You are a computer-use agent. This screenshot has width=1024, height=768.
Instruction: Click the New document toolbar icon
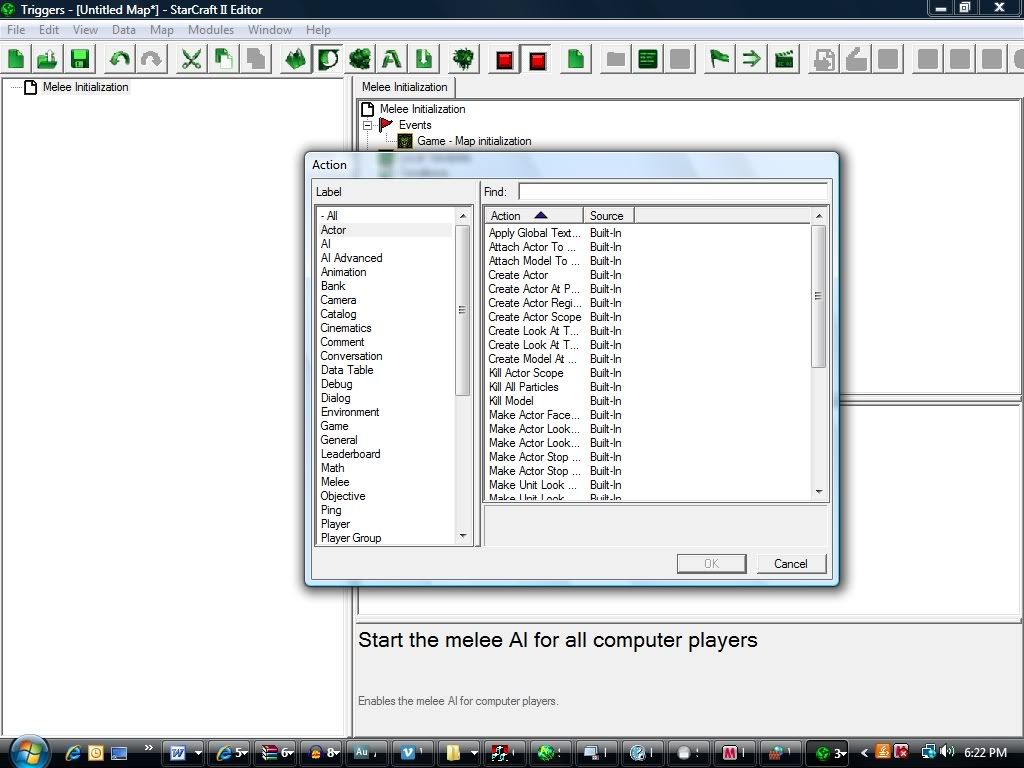(16, 59)
